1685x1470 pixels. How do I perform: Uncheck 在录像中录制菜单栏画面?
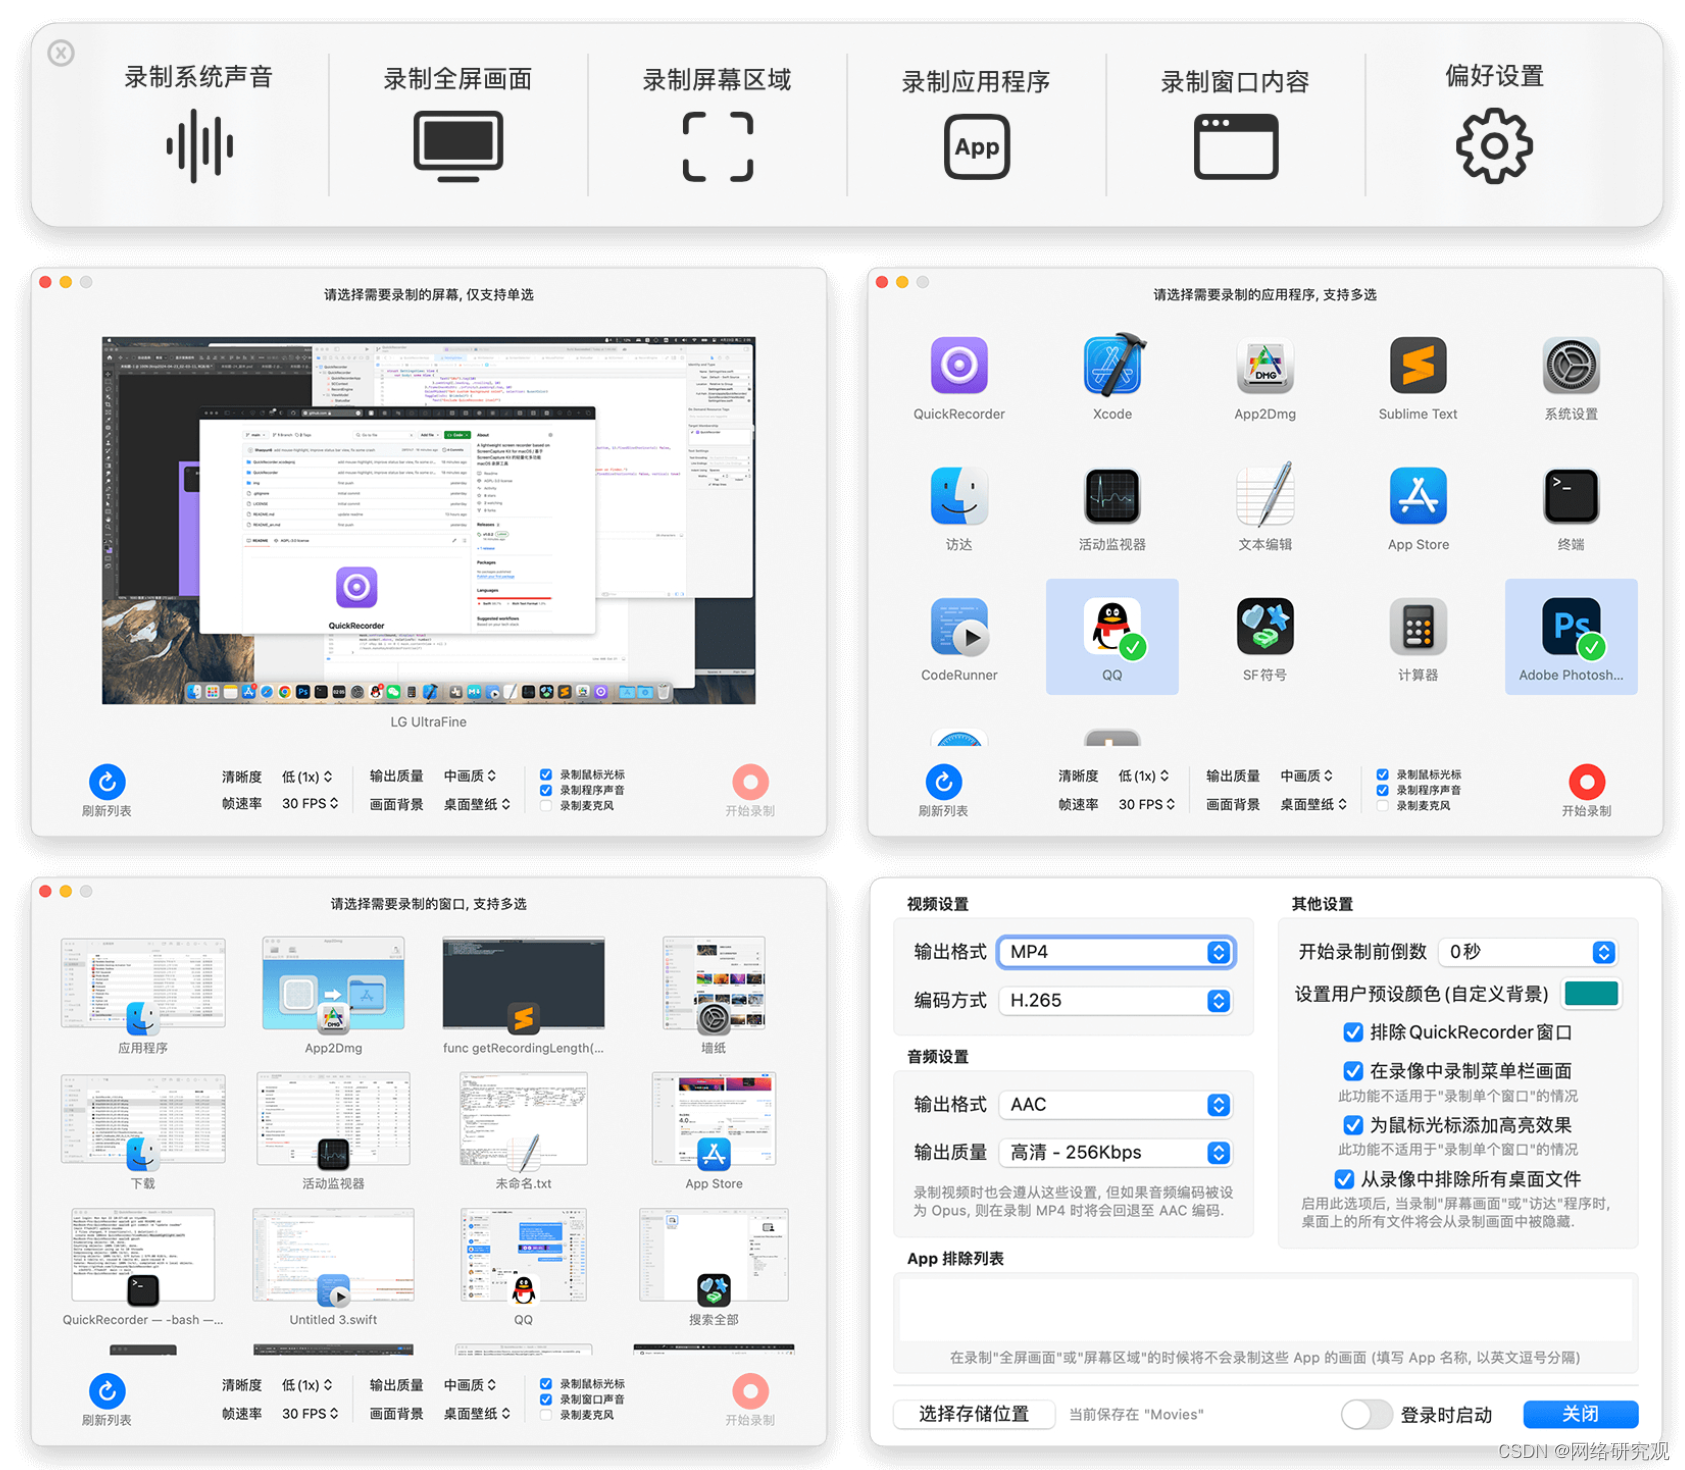1353,1071
